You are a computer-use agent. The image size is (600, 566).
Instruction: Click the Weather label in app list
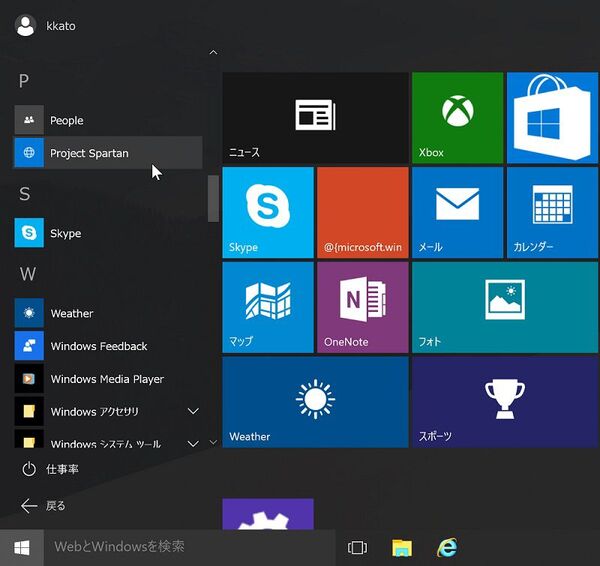pos(72,313)
